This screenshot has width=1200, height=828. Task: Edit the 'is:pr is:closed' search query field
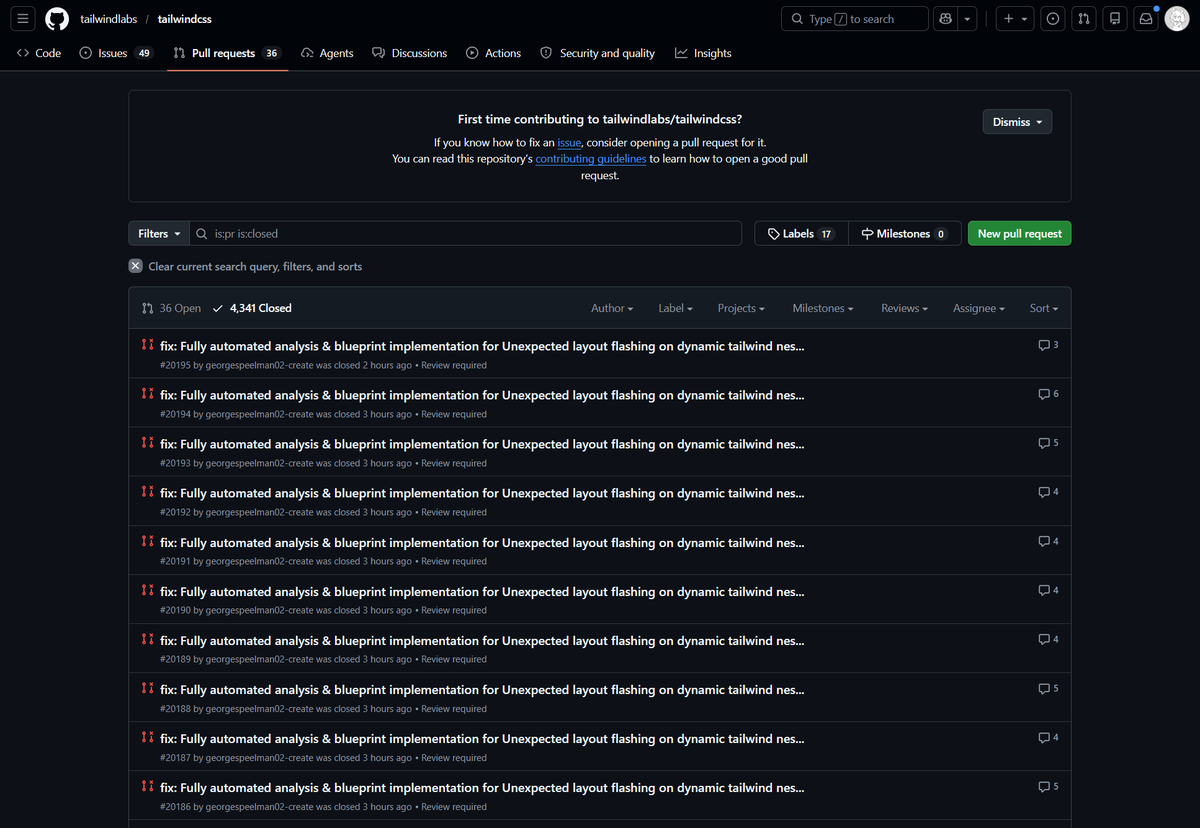(x=466, y=233)
